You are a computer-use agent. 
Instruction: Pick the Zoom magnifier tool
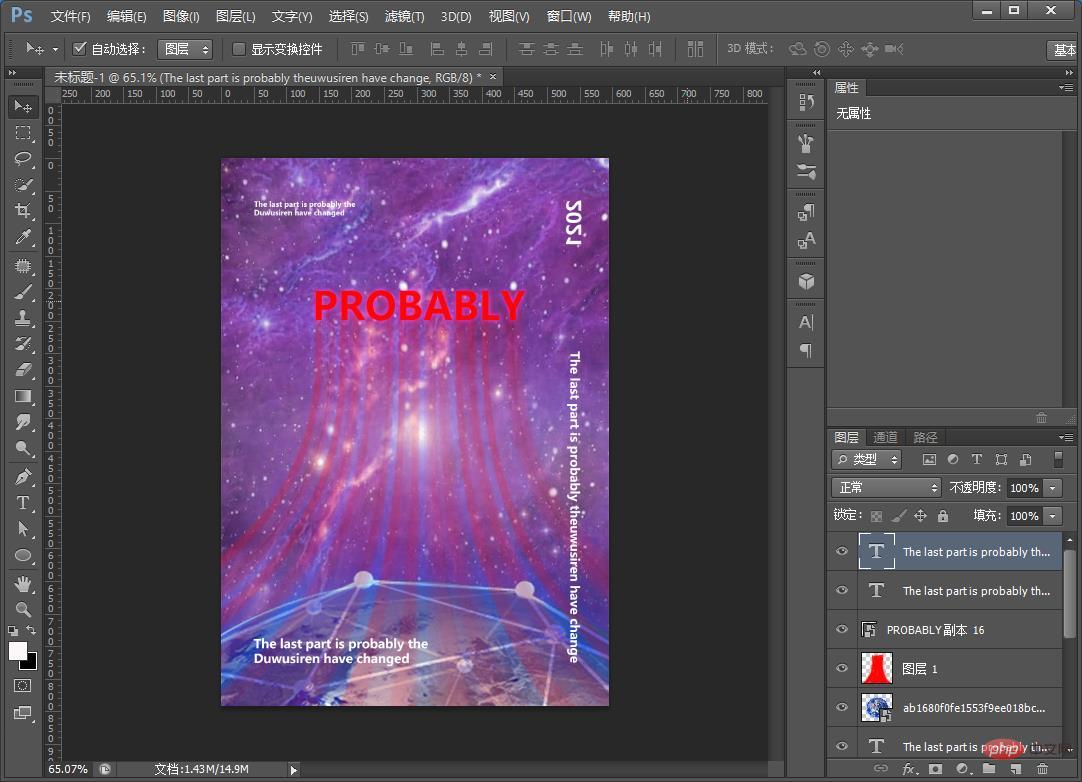pos(23,609)
